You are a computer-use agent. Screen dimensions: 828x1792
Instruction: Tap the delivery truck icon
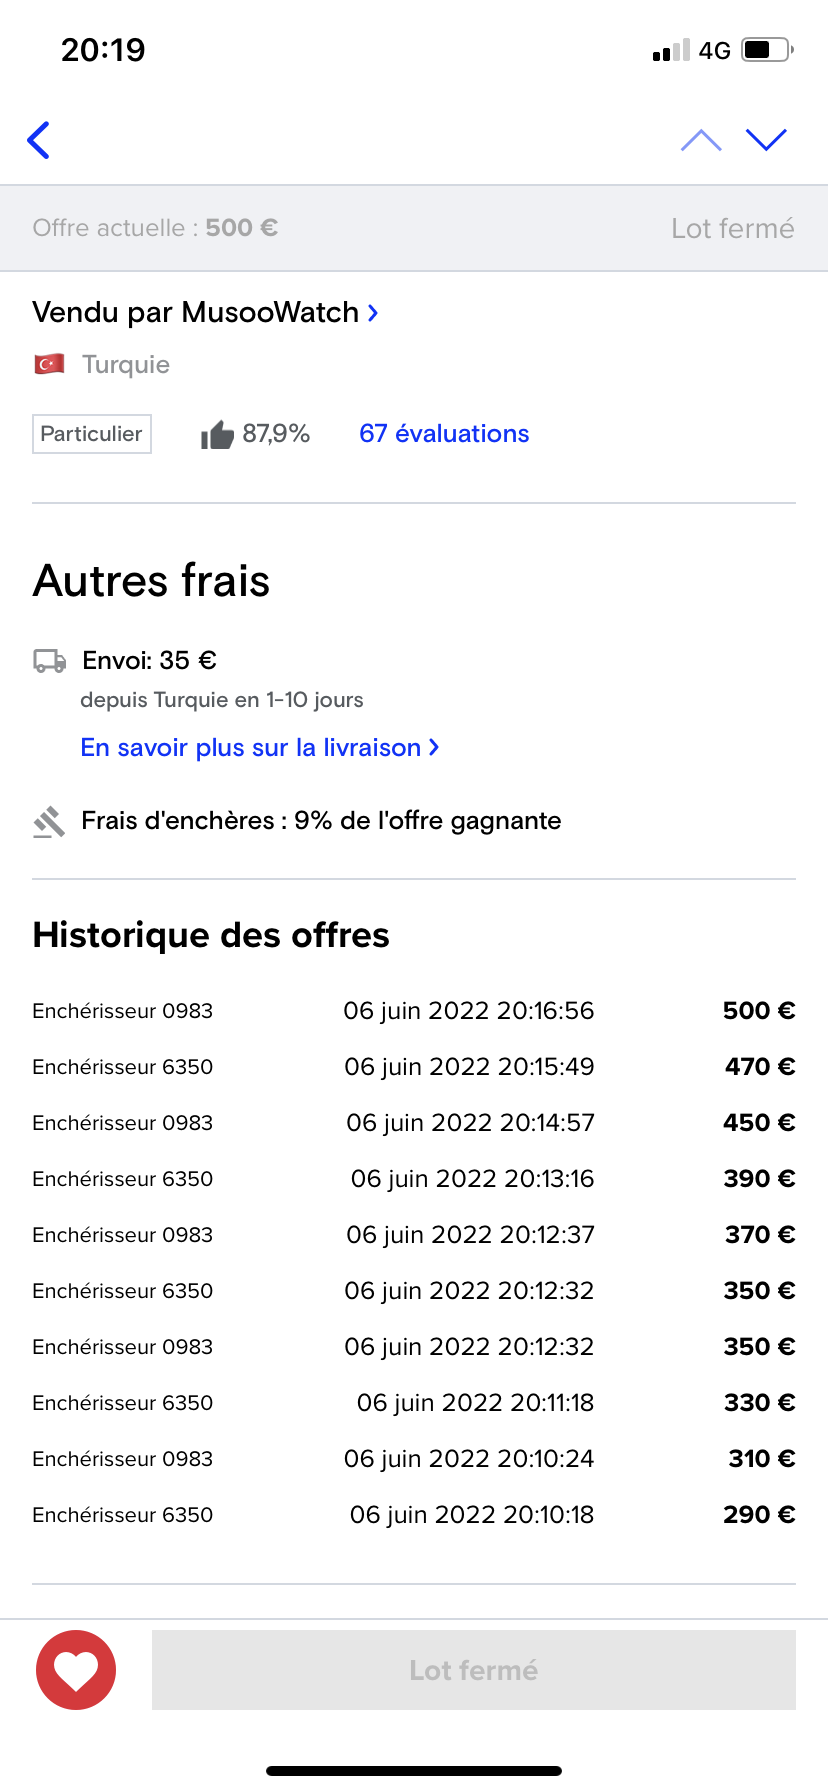(x=49, y=661)
